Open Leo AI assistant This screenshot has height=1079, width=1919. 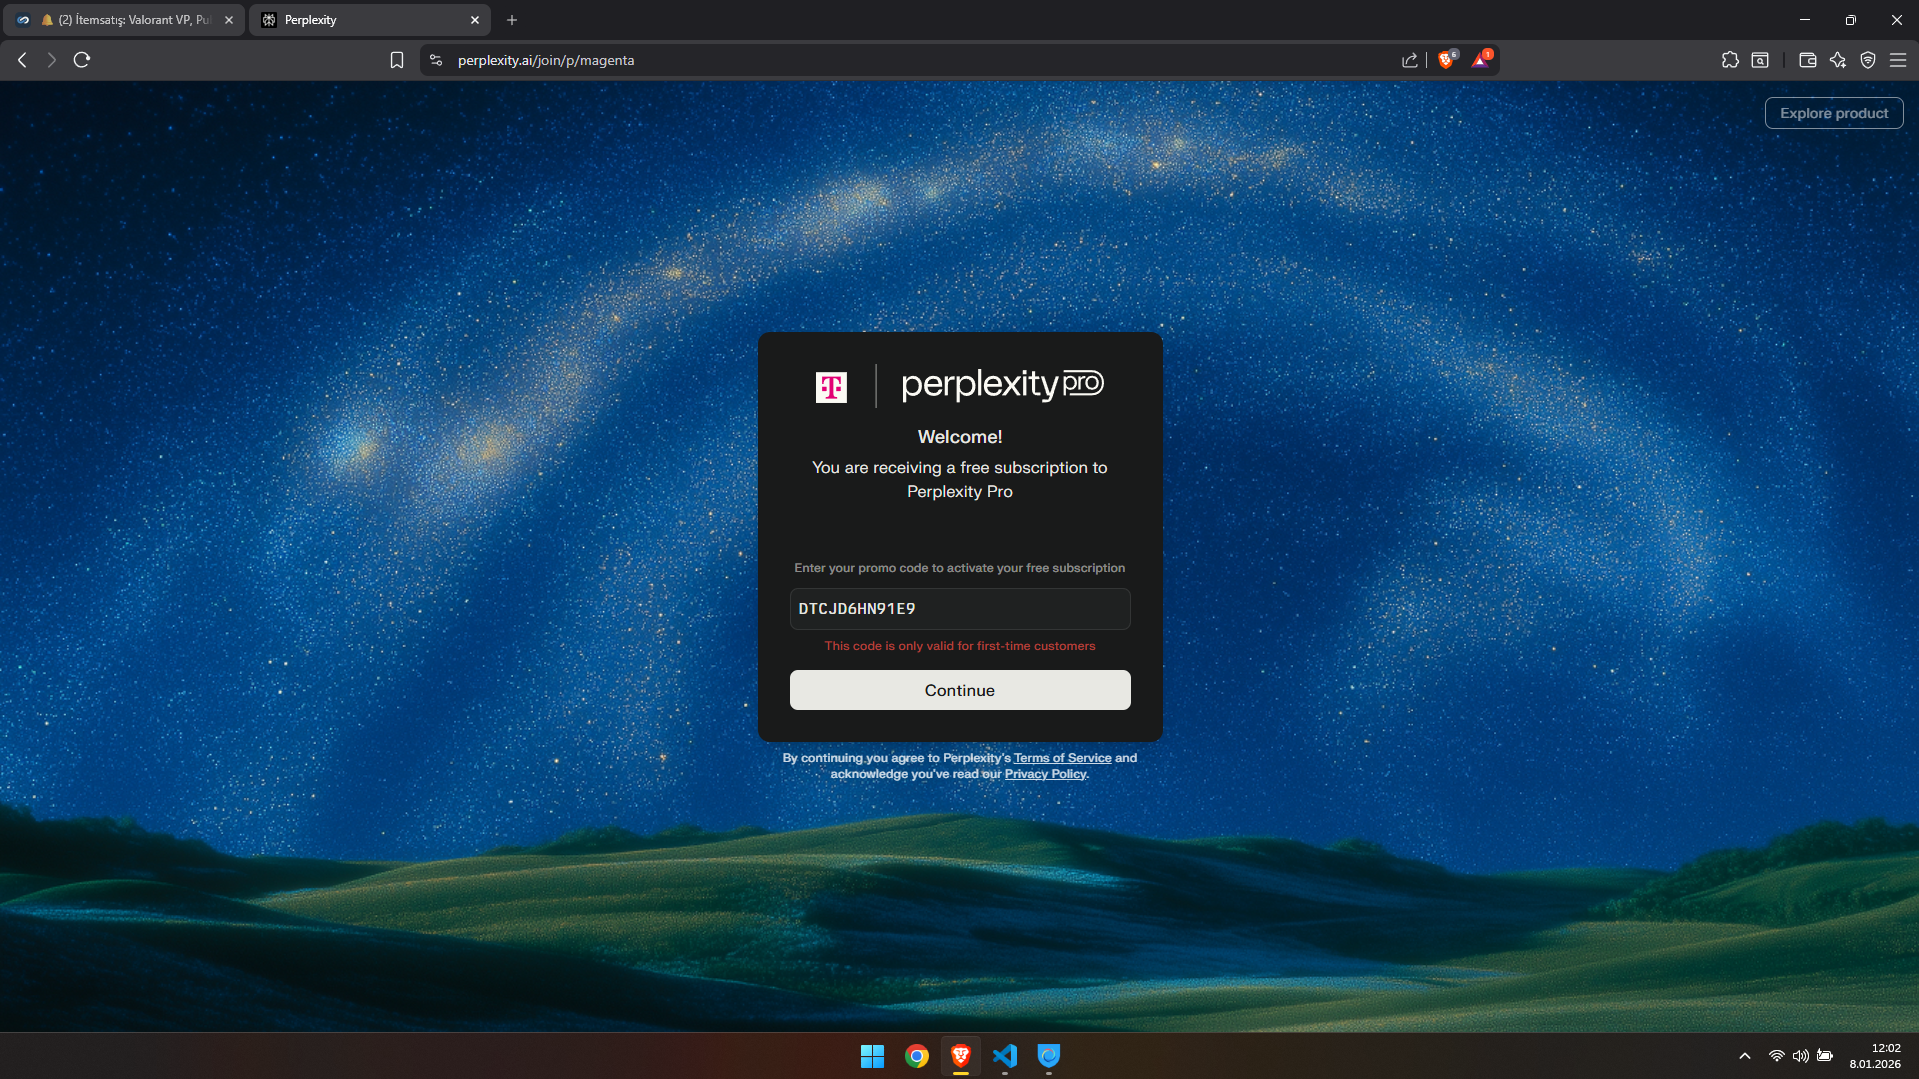coord(1838,60)
